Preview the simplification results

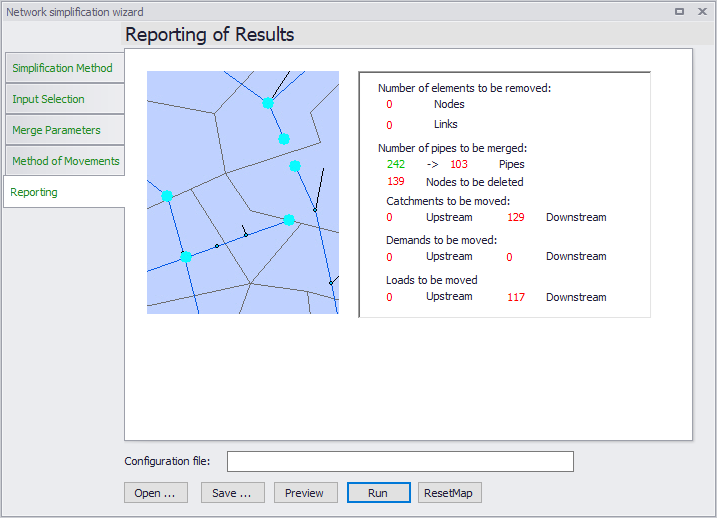[305, 493]
